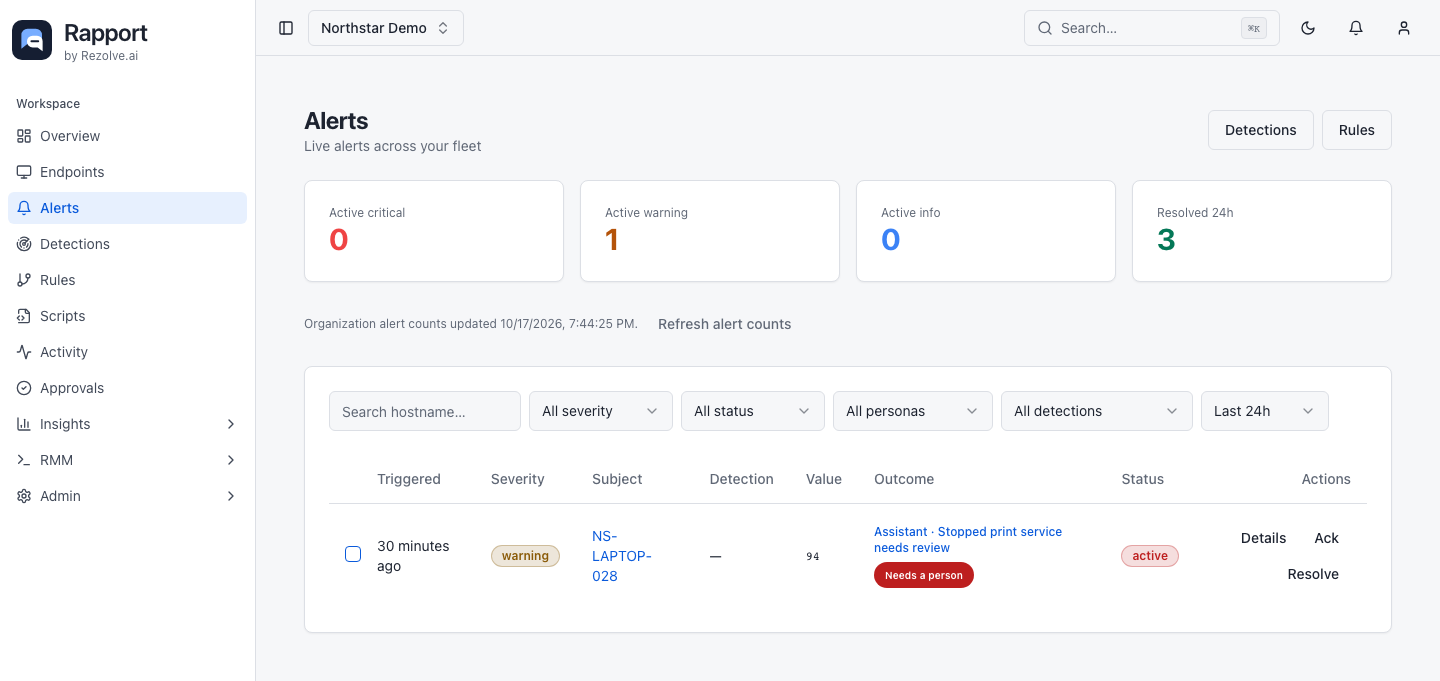Click the Overview grid icon in sidebar

pos(24,136)
